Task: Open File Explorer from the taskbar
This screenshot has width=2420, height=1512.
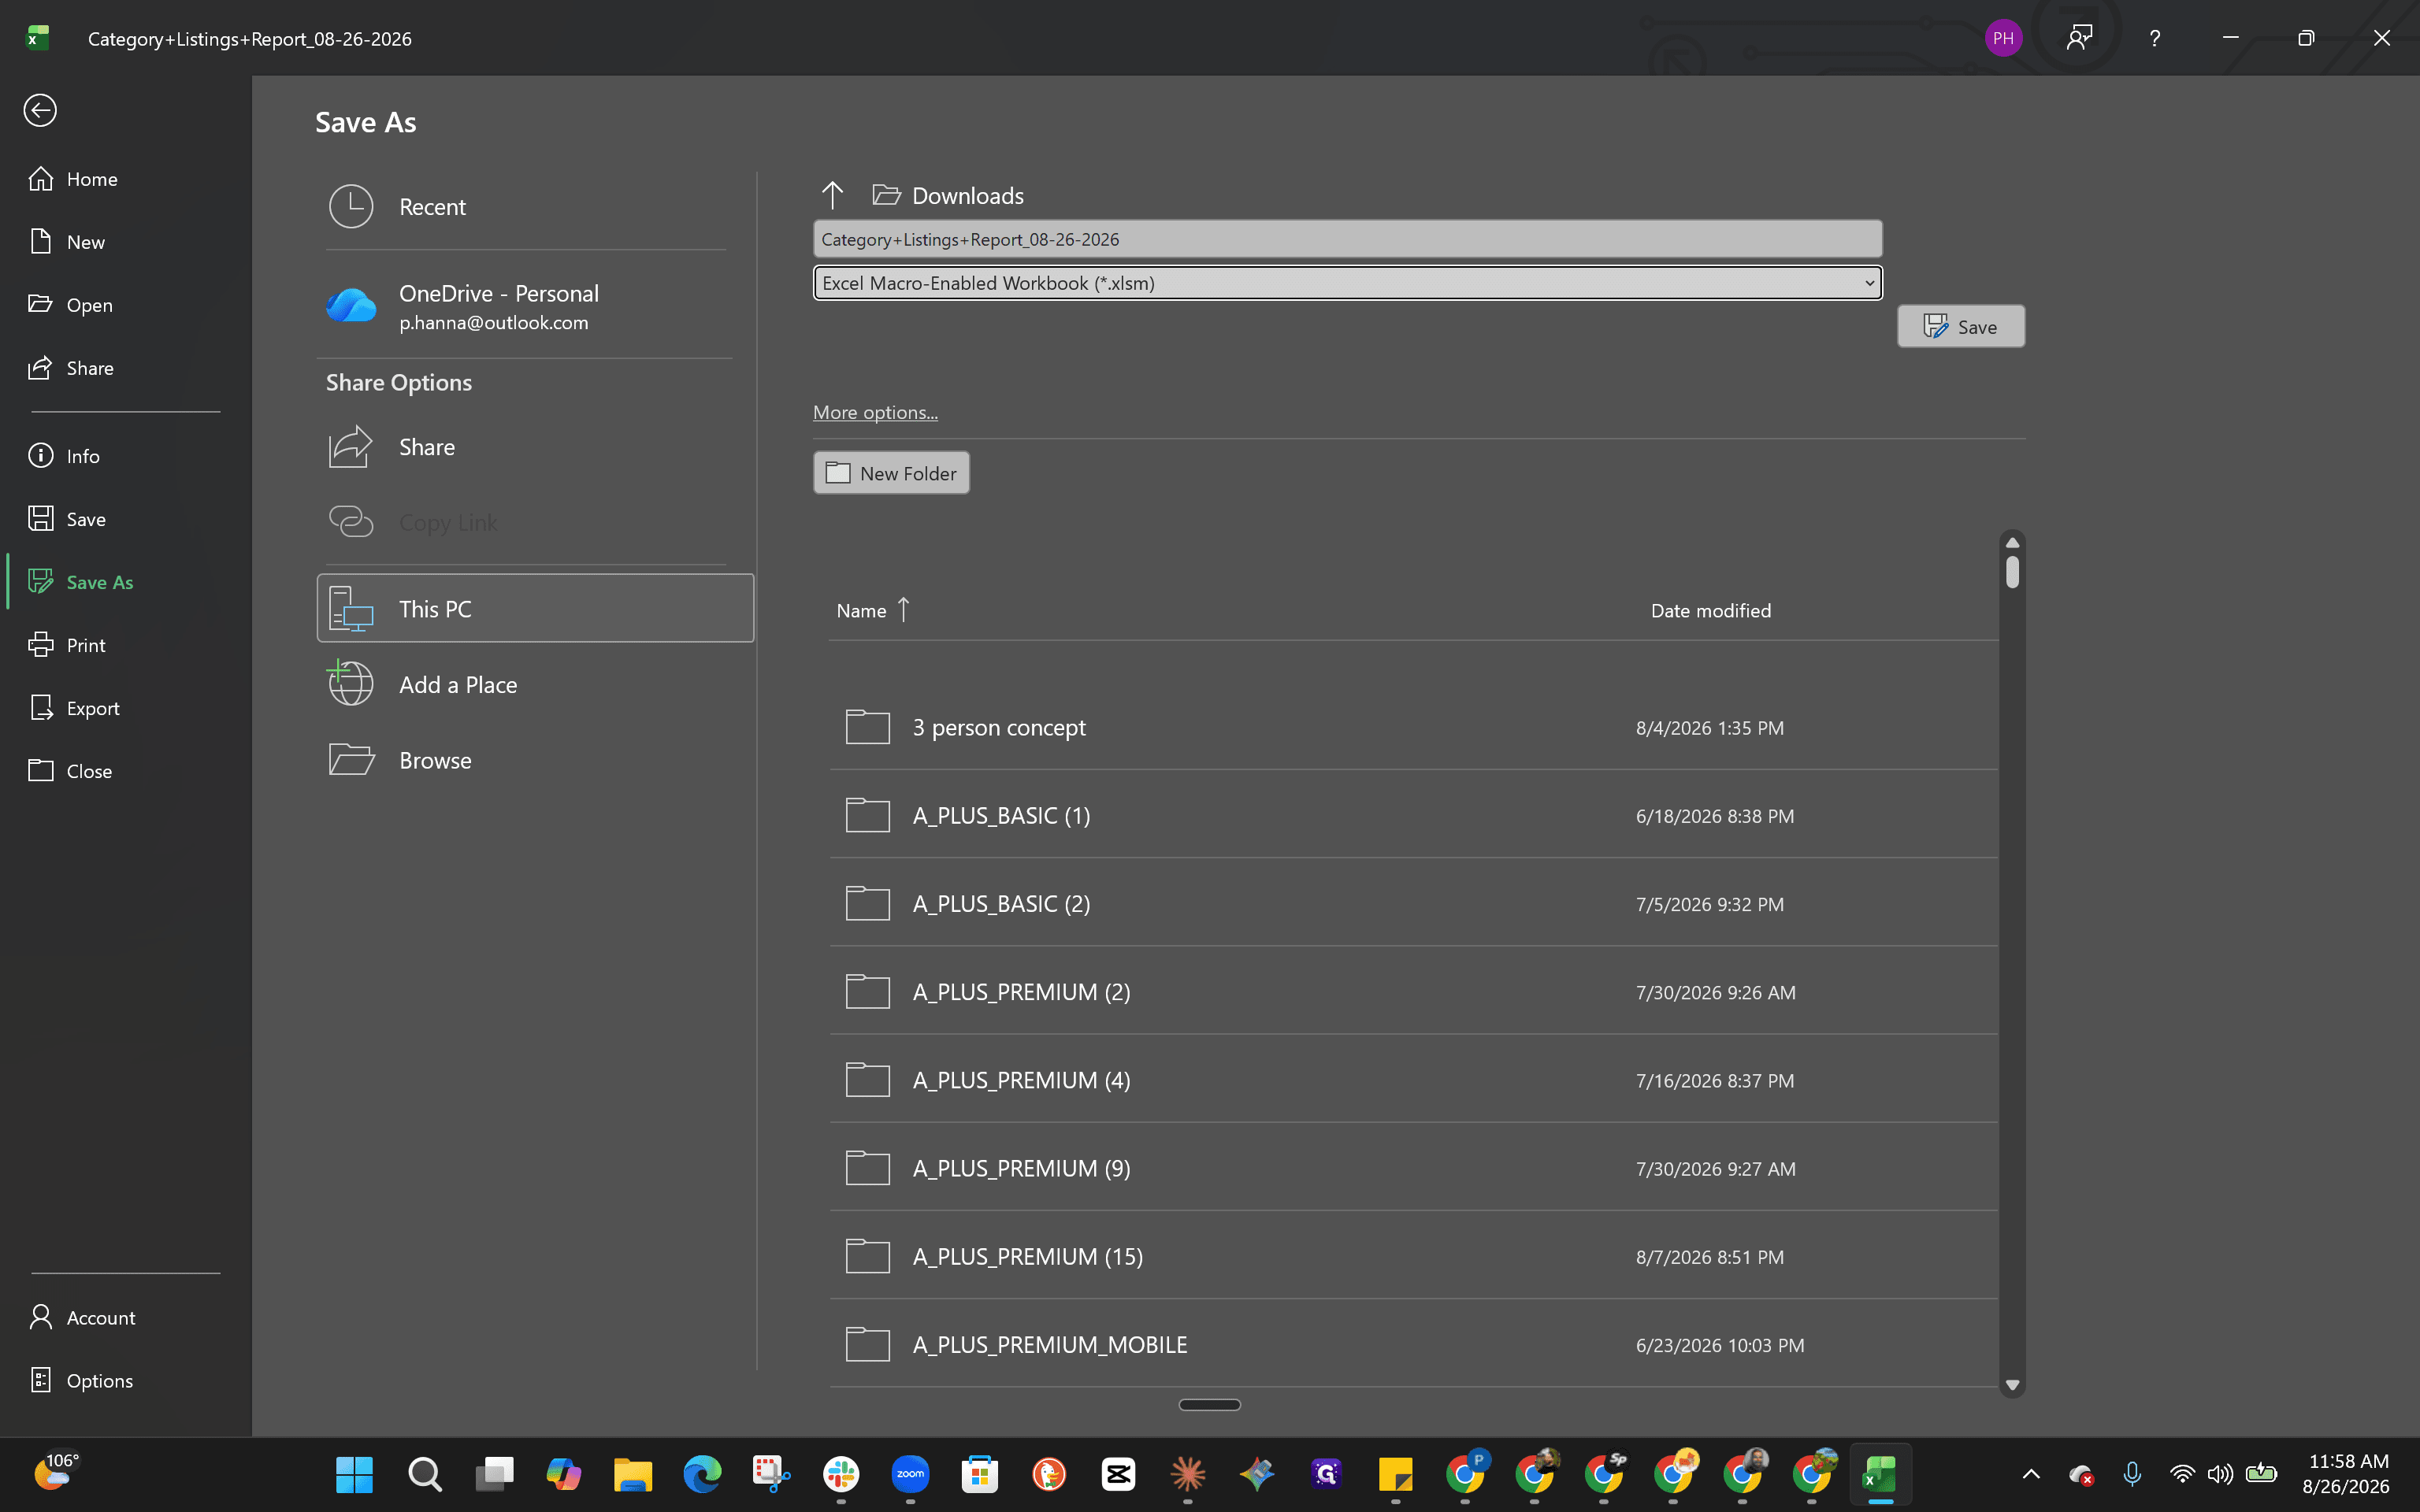Action: click(x=633, y=1474)
